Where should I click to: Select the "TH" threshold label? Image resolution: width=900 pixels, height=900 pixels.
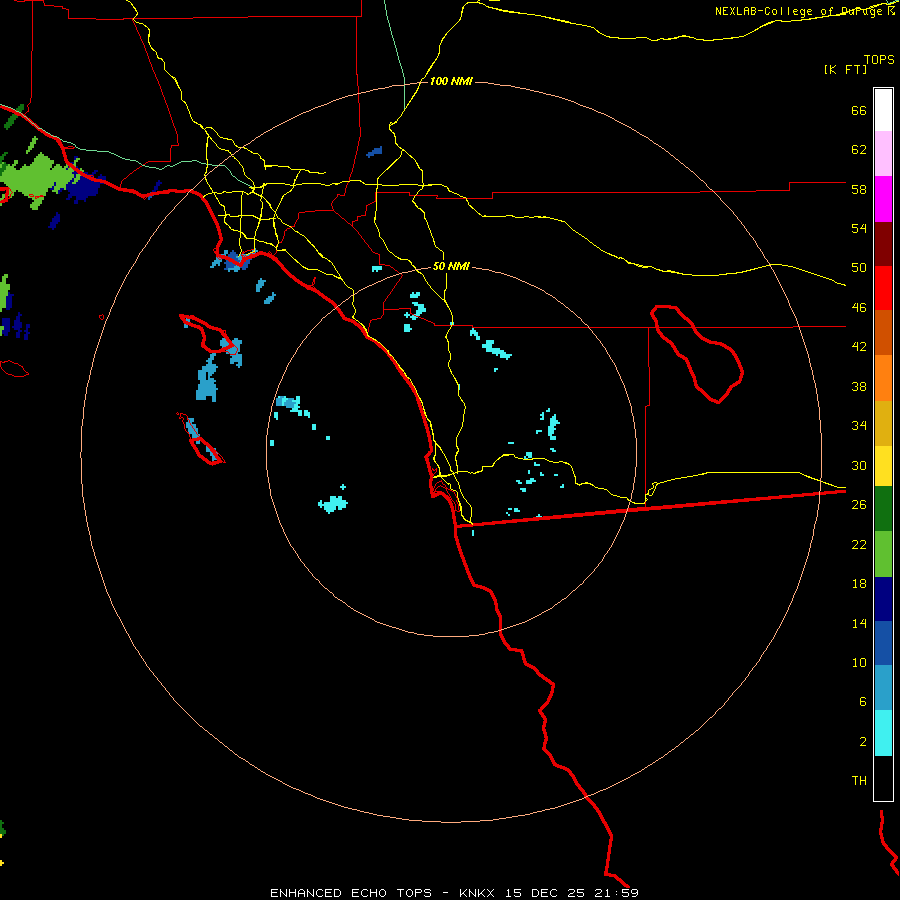click(x=859, y=780)
